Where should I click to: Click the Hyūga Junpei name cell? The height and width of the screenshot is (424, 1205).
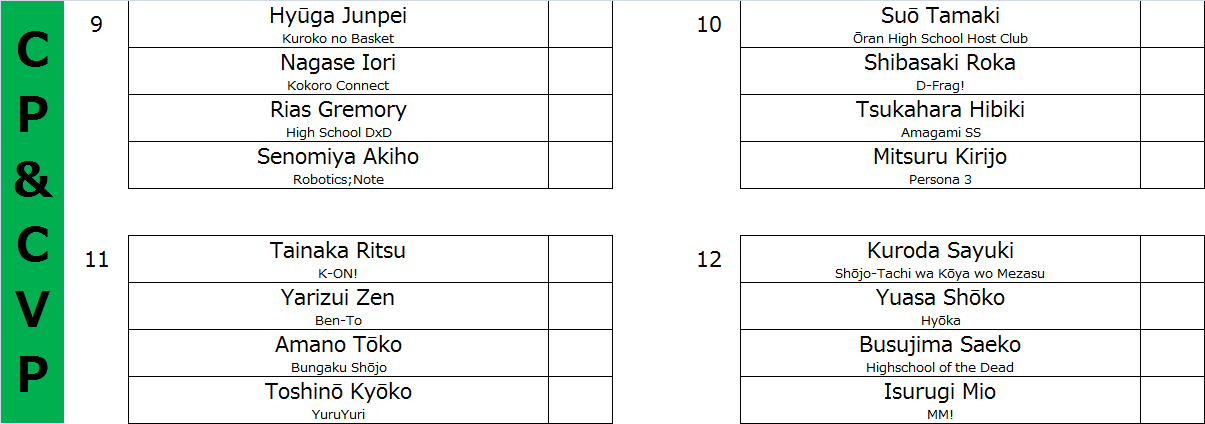pyautogui.click(x=338, y=25)
